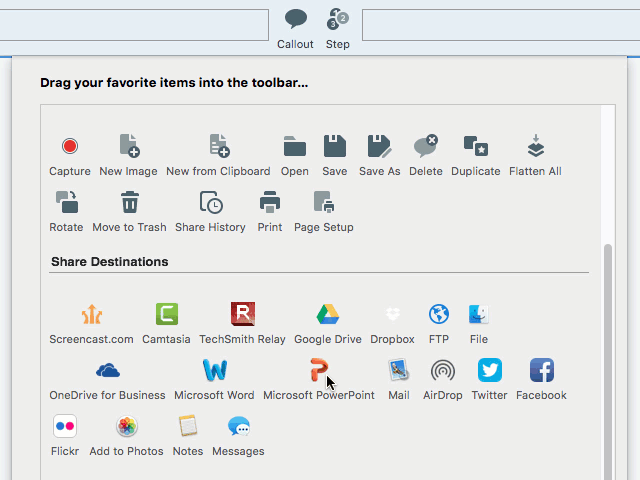Screen dimensions: 640x480
Task: Select the Duplicate icon
Action: point(476,146)
